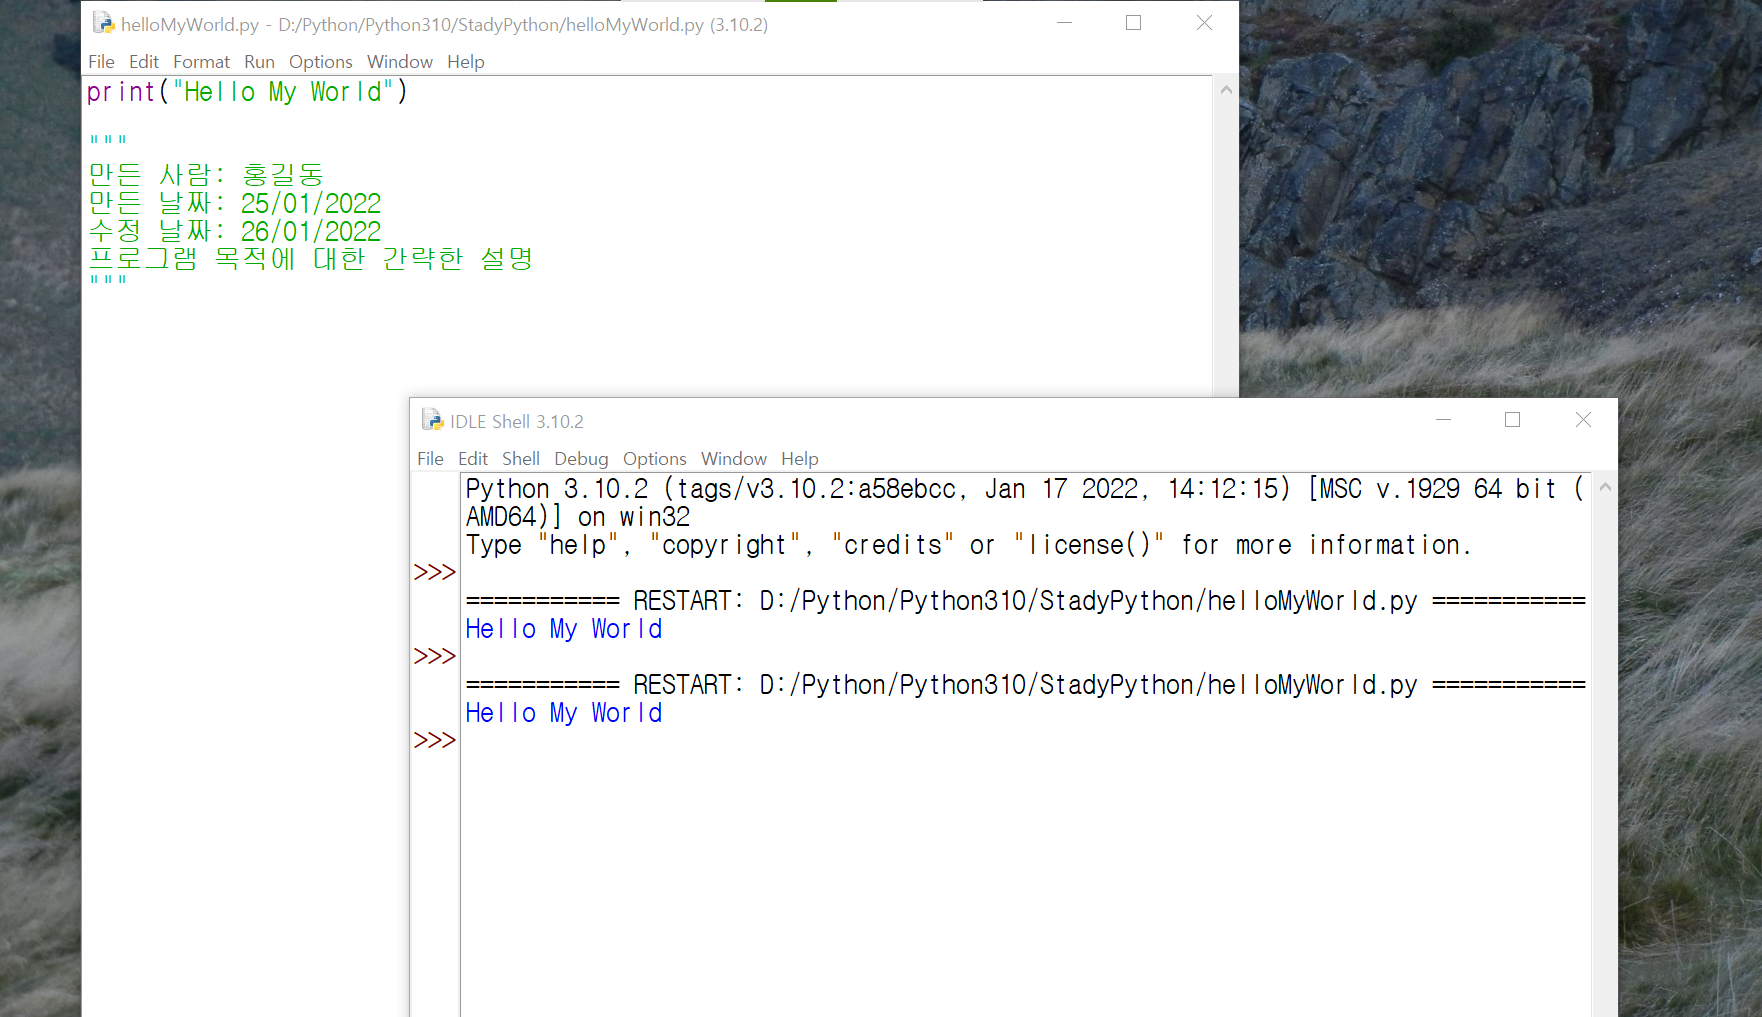Open Edit menu in helloMyWorld.py editor
Image resolution: width=1762 pixels, height=1017 pixels.
pyautogui.click(x=144, y=62)
